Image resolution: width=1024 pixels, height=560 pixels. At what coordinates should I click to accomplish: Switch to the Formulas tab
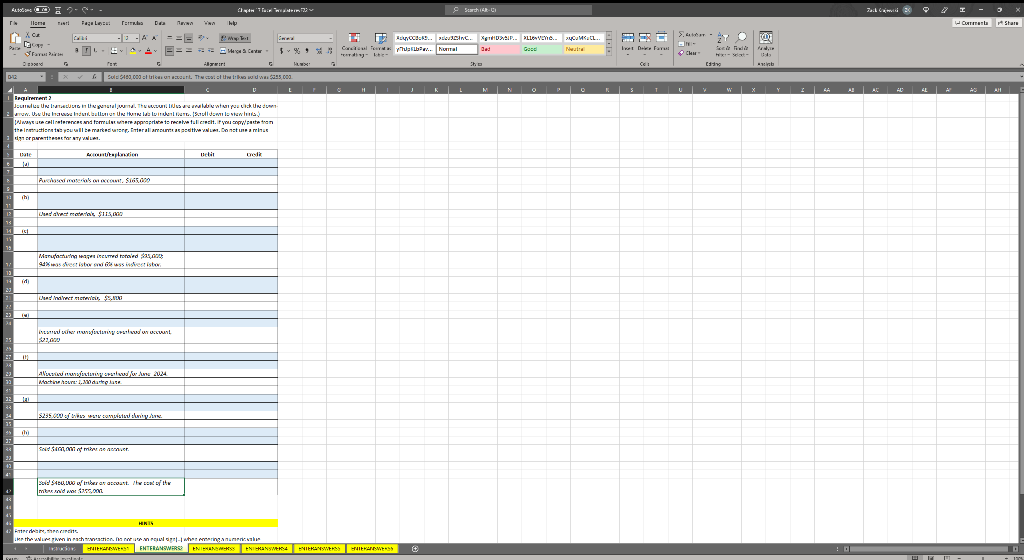click(x=132, y=23)
